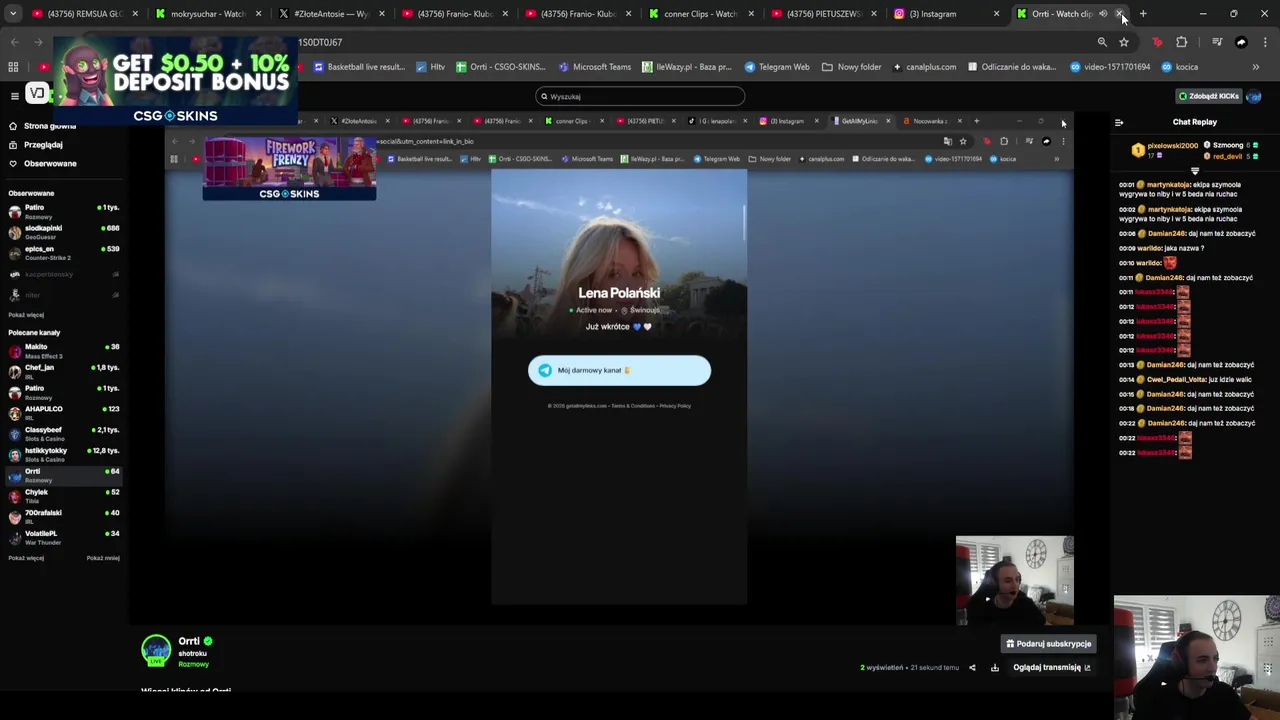Open the browser extensions puzzle icon
The height and width of the screenshot is (720, 1280).
[1182, 42]
